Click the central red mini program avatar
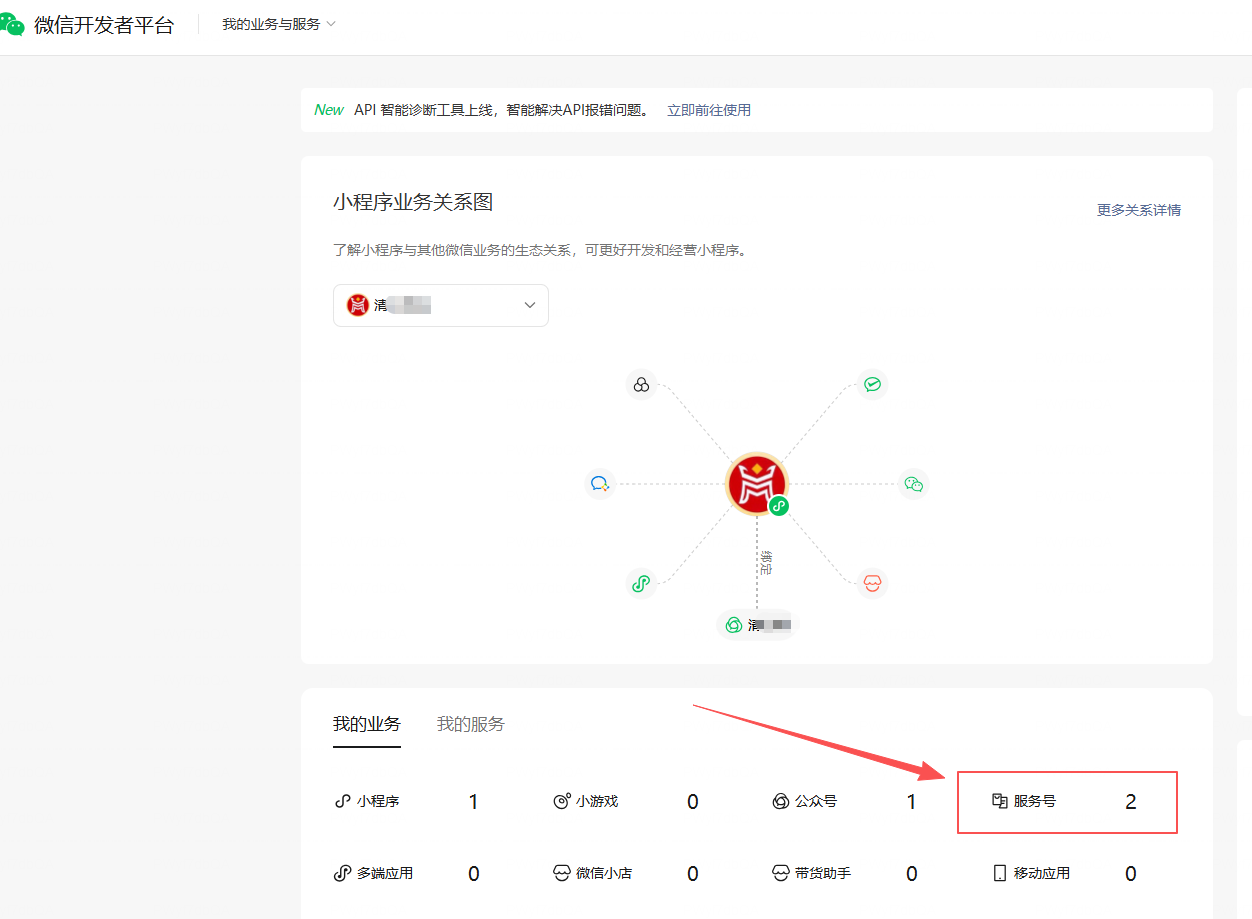 pos(756,483)
